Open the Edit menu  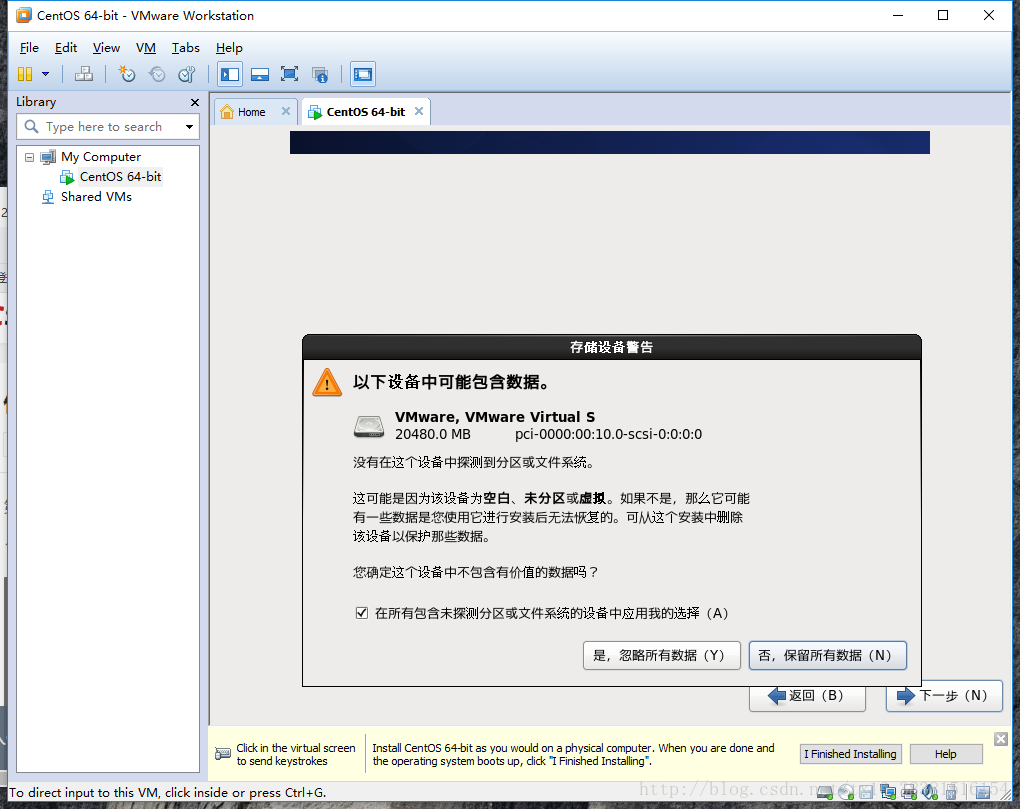[66, 47]
